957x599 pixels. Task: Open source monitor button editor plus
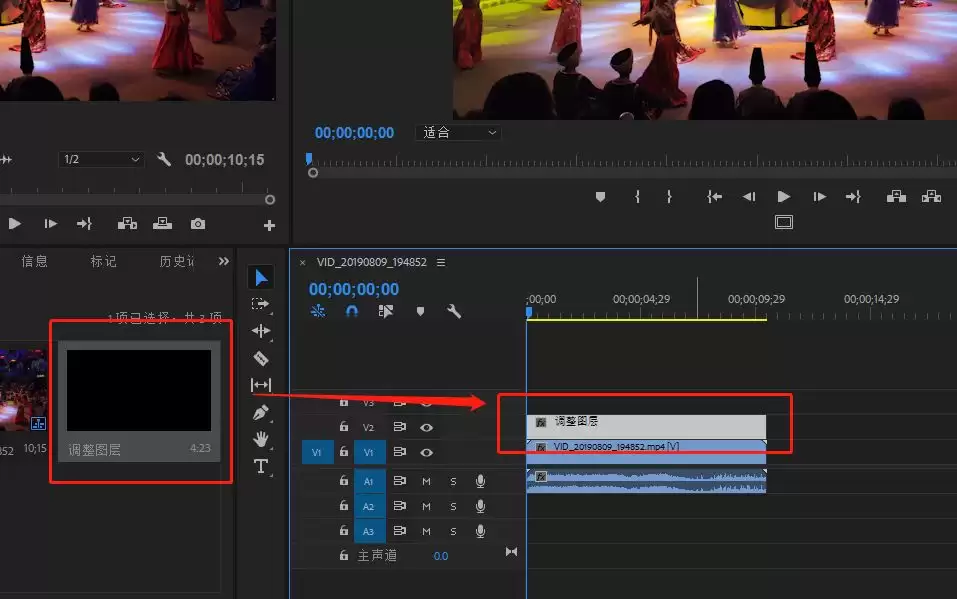point(269,225)
